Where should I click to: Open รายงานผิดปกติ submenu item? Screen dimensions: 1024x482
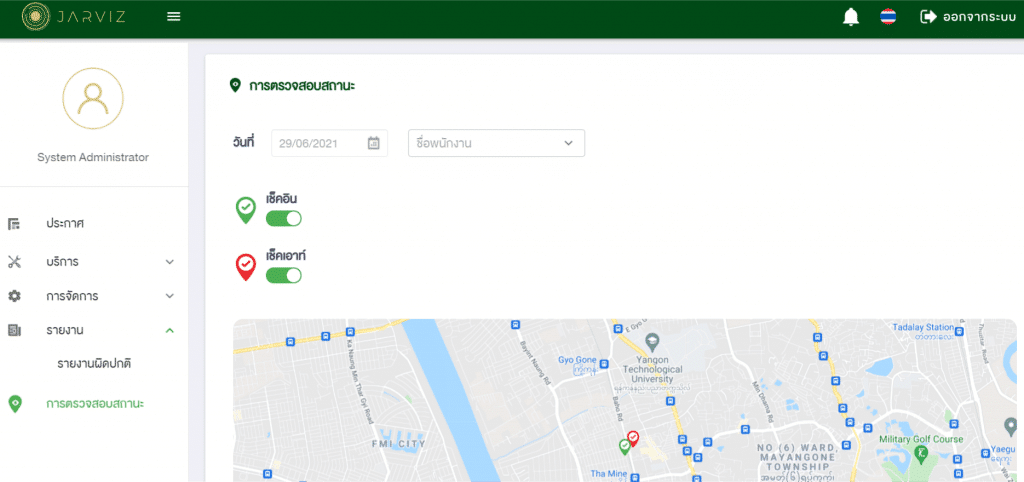[x=94, y=363]
